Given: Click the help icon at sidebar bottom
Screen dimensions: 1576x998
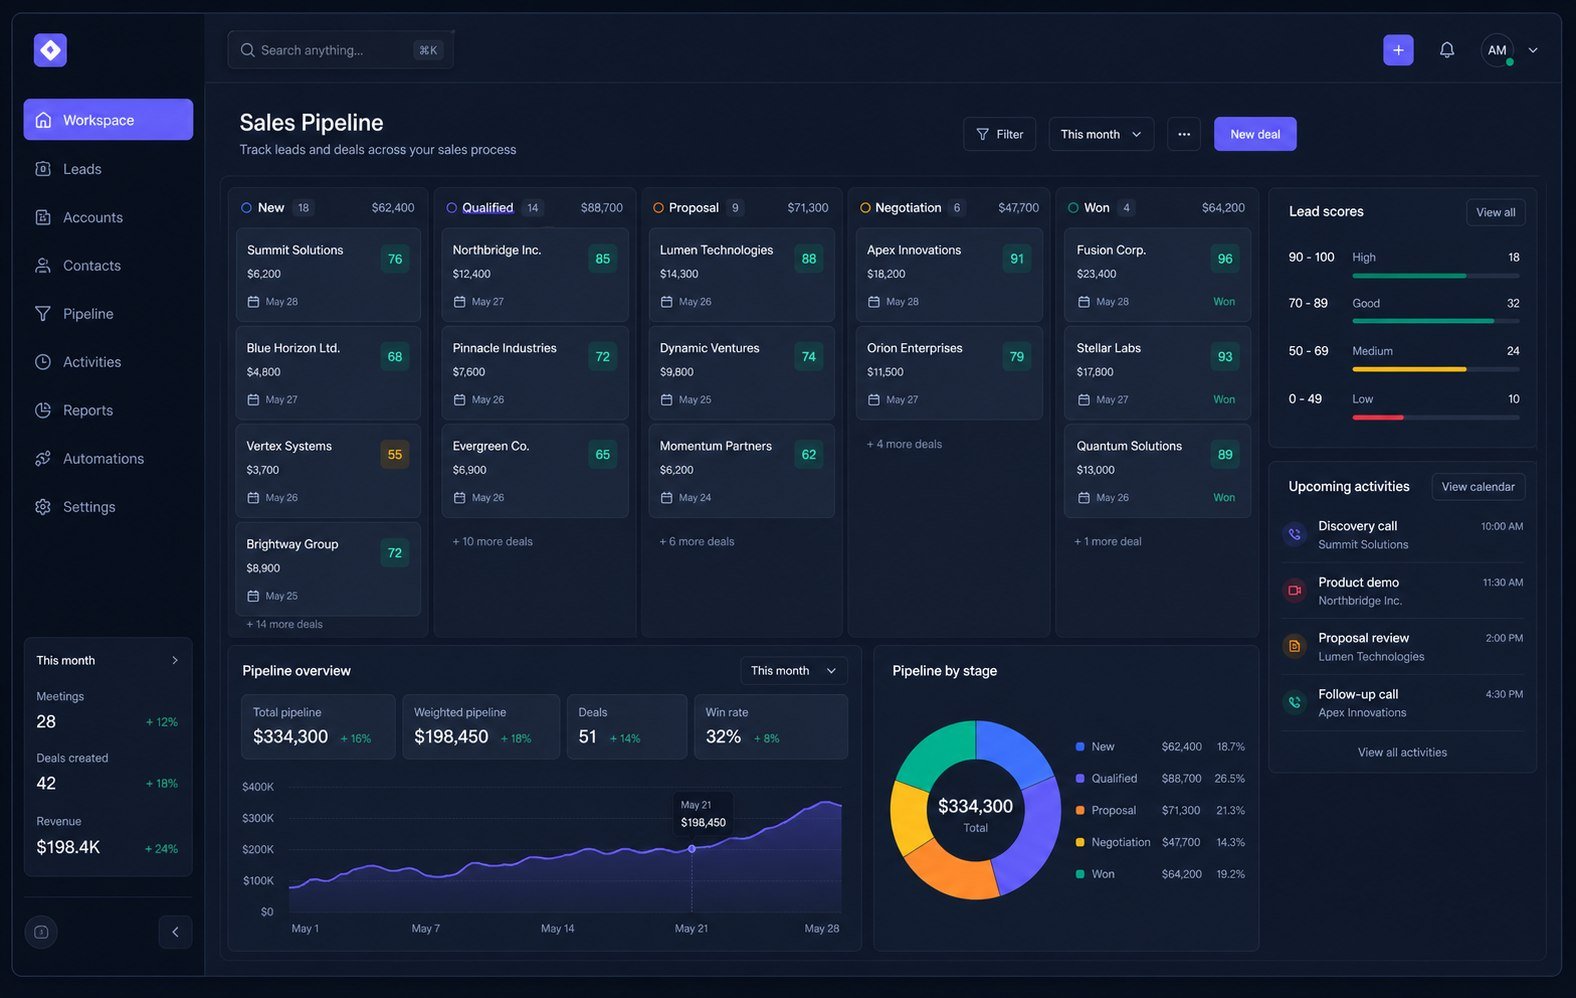Looking at the screenshot, I should (41, 932).
